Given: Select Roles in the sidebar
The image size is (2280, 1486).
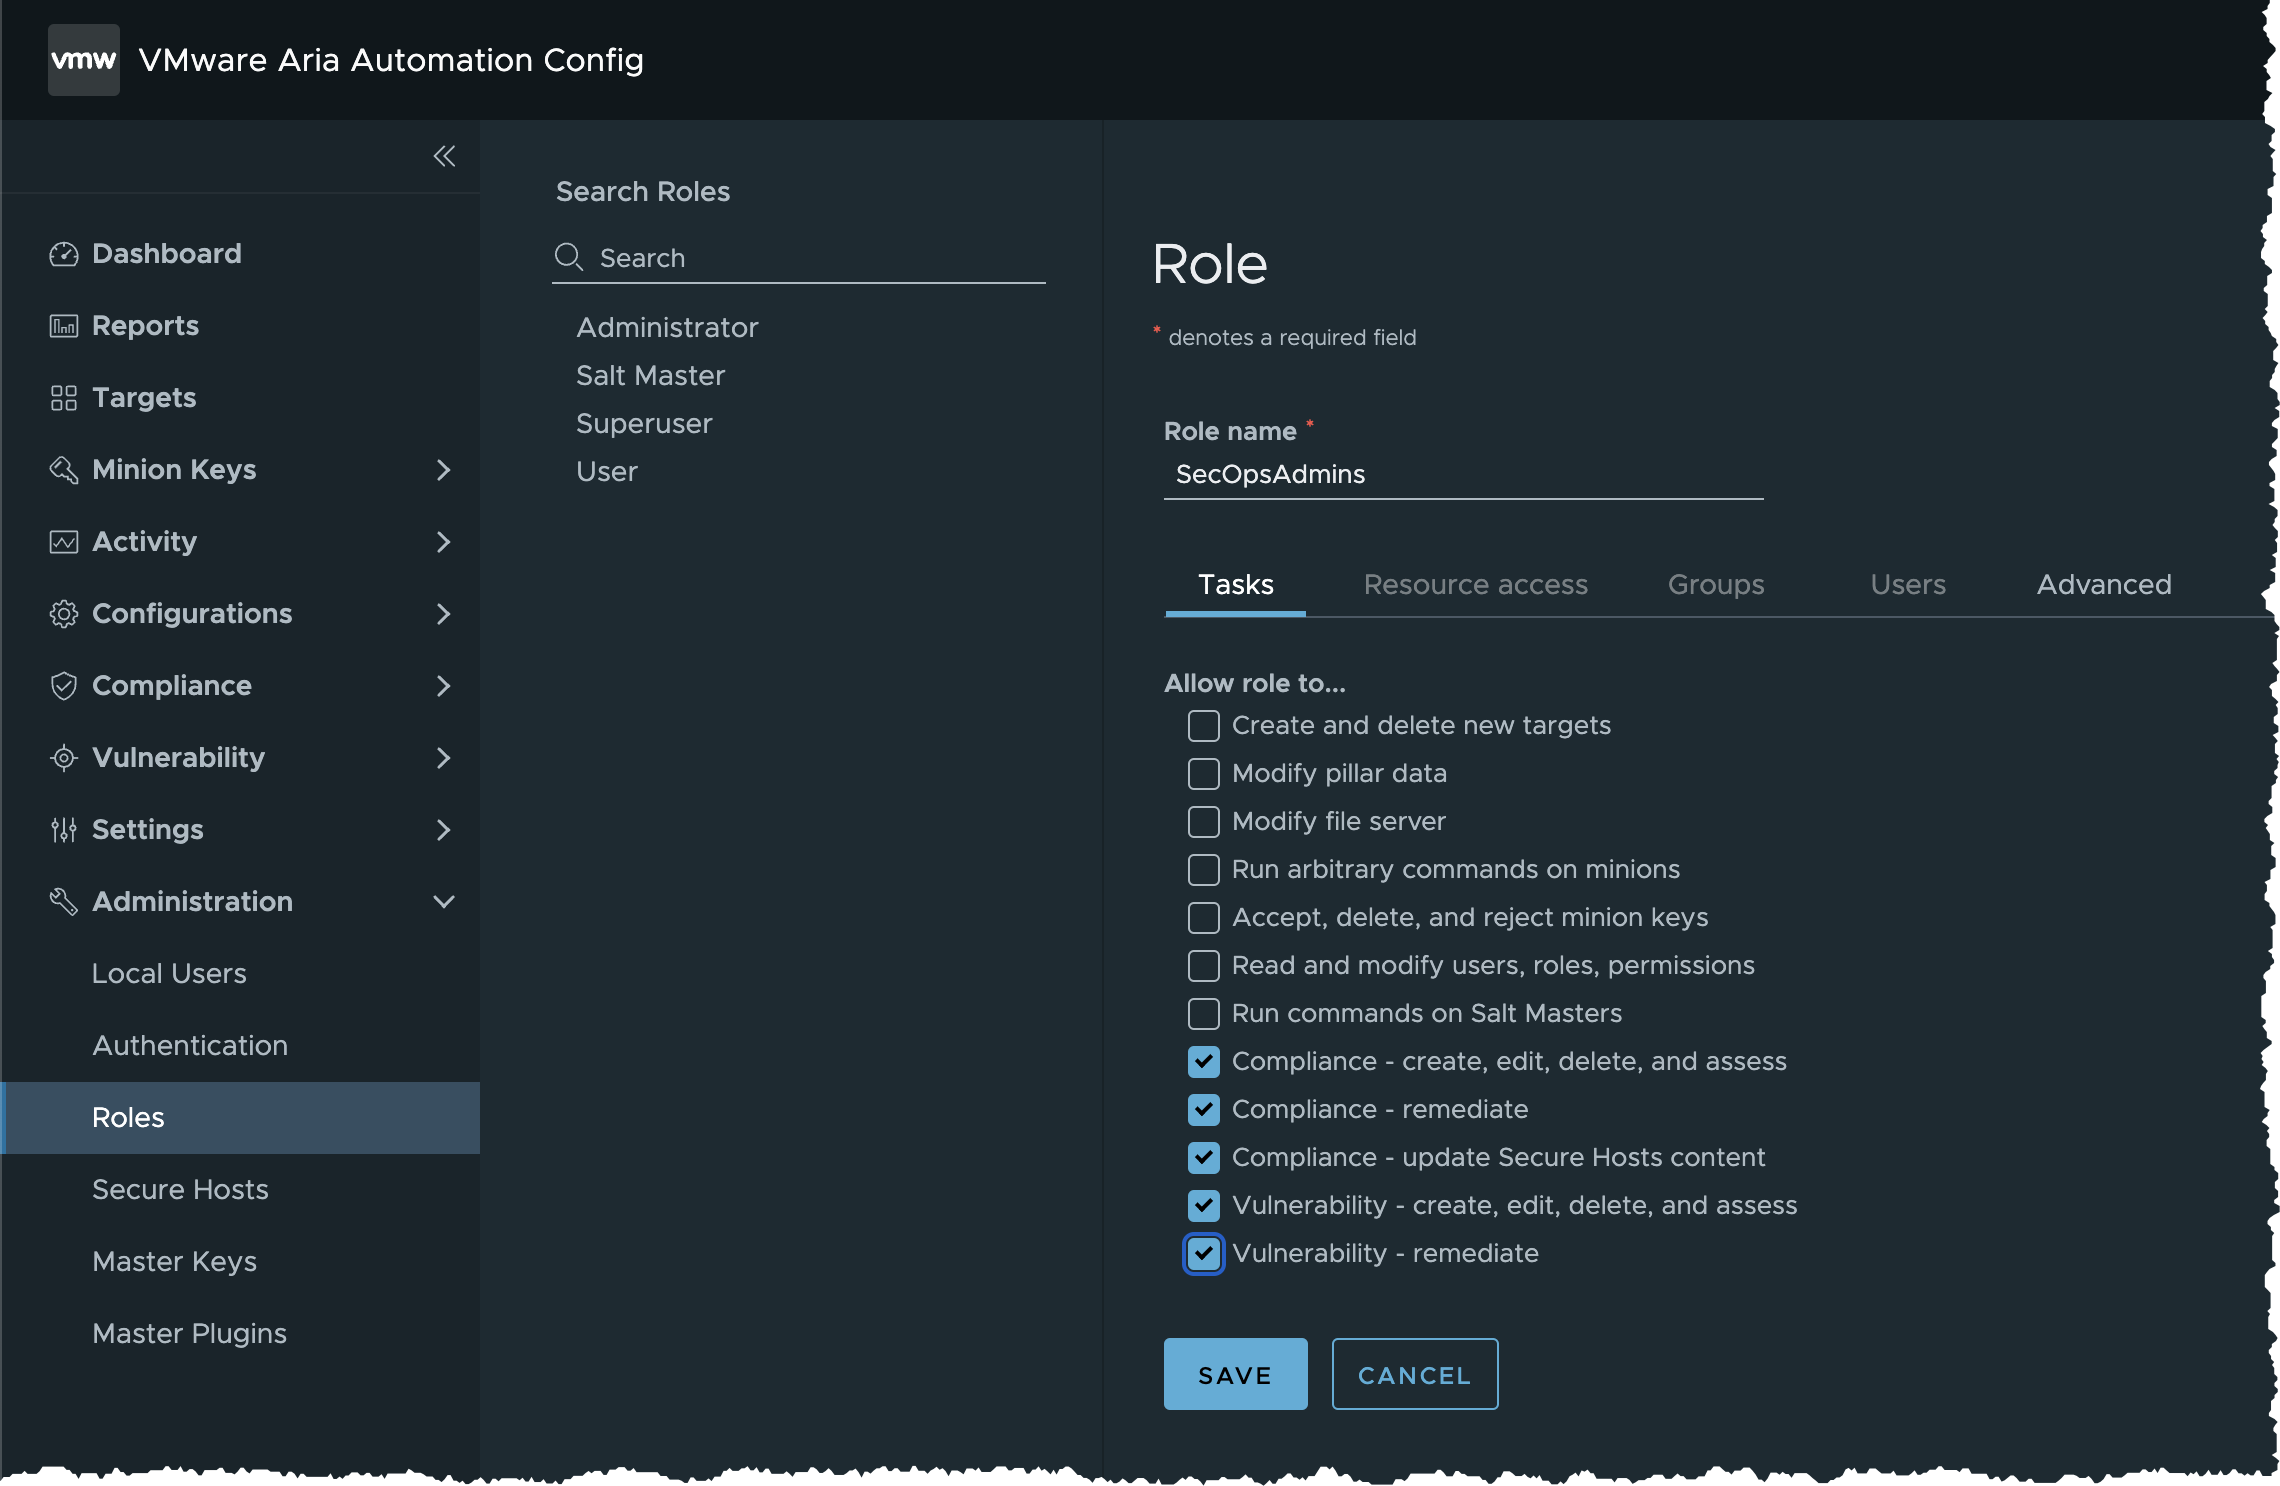Looking at the screenshot, I should tap(241, 1118).
